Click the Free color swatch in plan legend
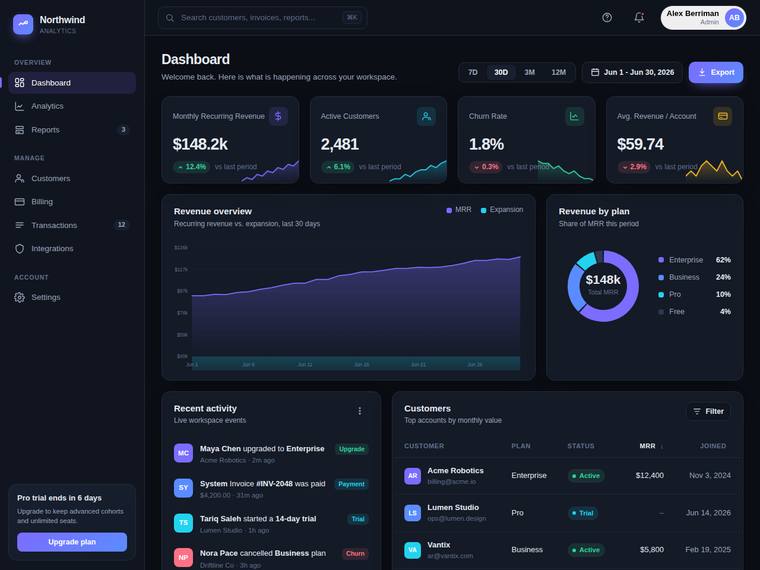 661,312
